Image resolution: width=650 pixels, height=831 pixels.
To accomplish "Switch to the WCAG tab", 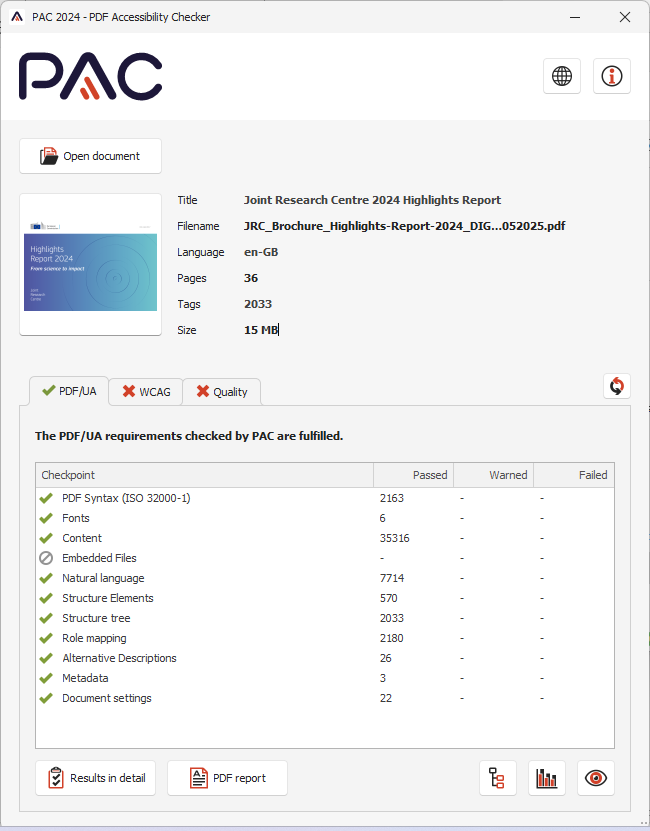I will tap(146, 392).
